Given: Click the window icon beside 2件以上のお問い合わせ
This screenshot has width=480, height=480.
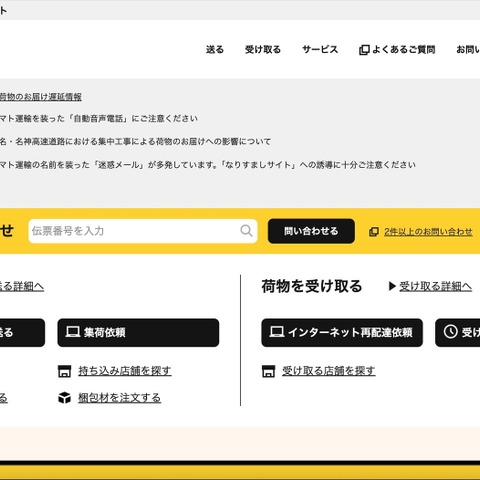Looking at the screenshot, I should (374, 232).
